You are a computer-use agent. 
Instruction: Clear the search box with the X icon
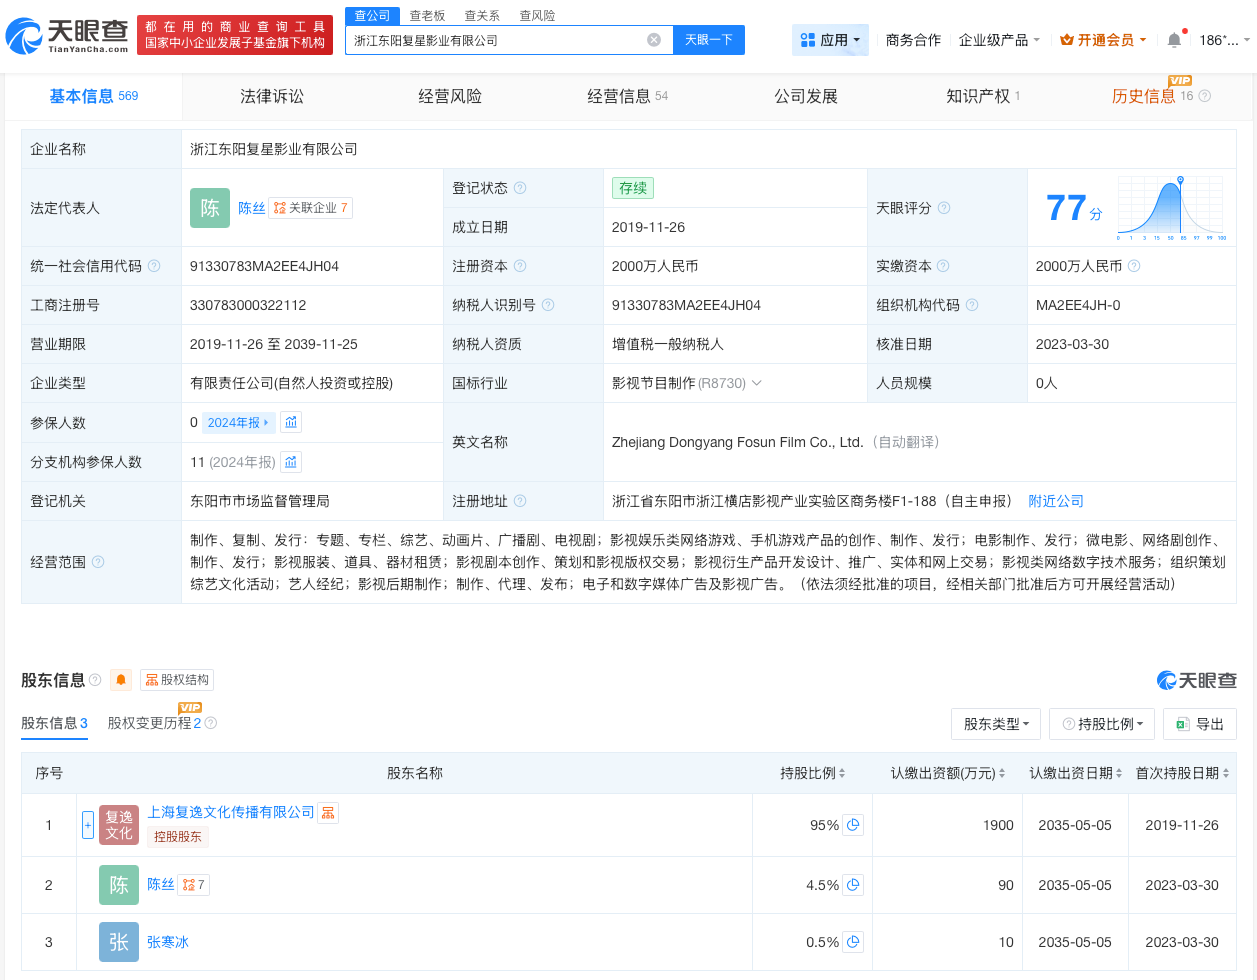click(x=654, y=40)
